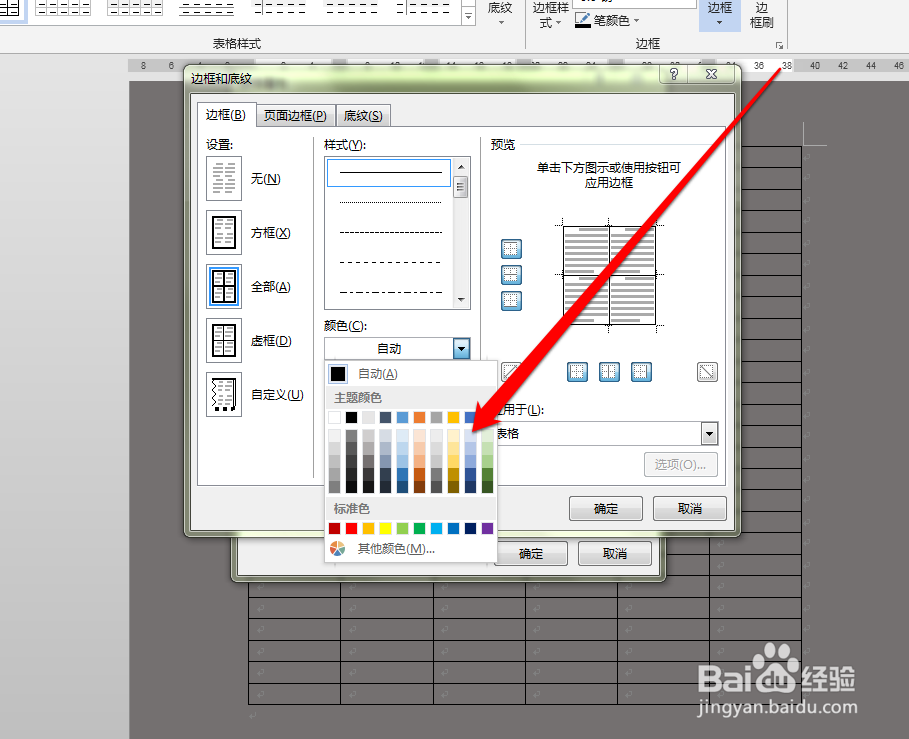Switch to the 底纹(S) tab
909x739 pixels.
363,116
